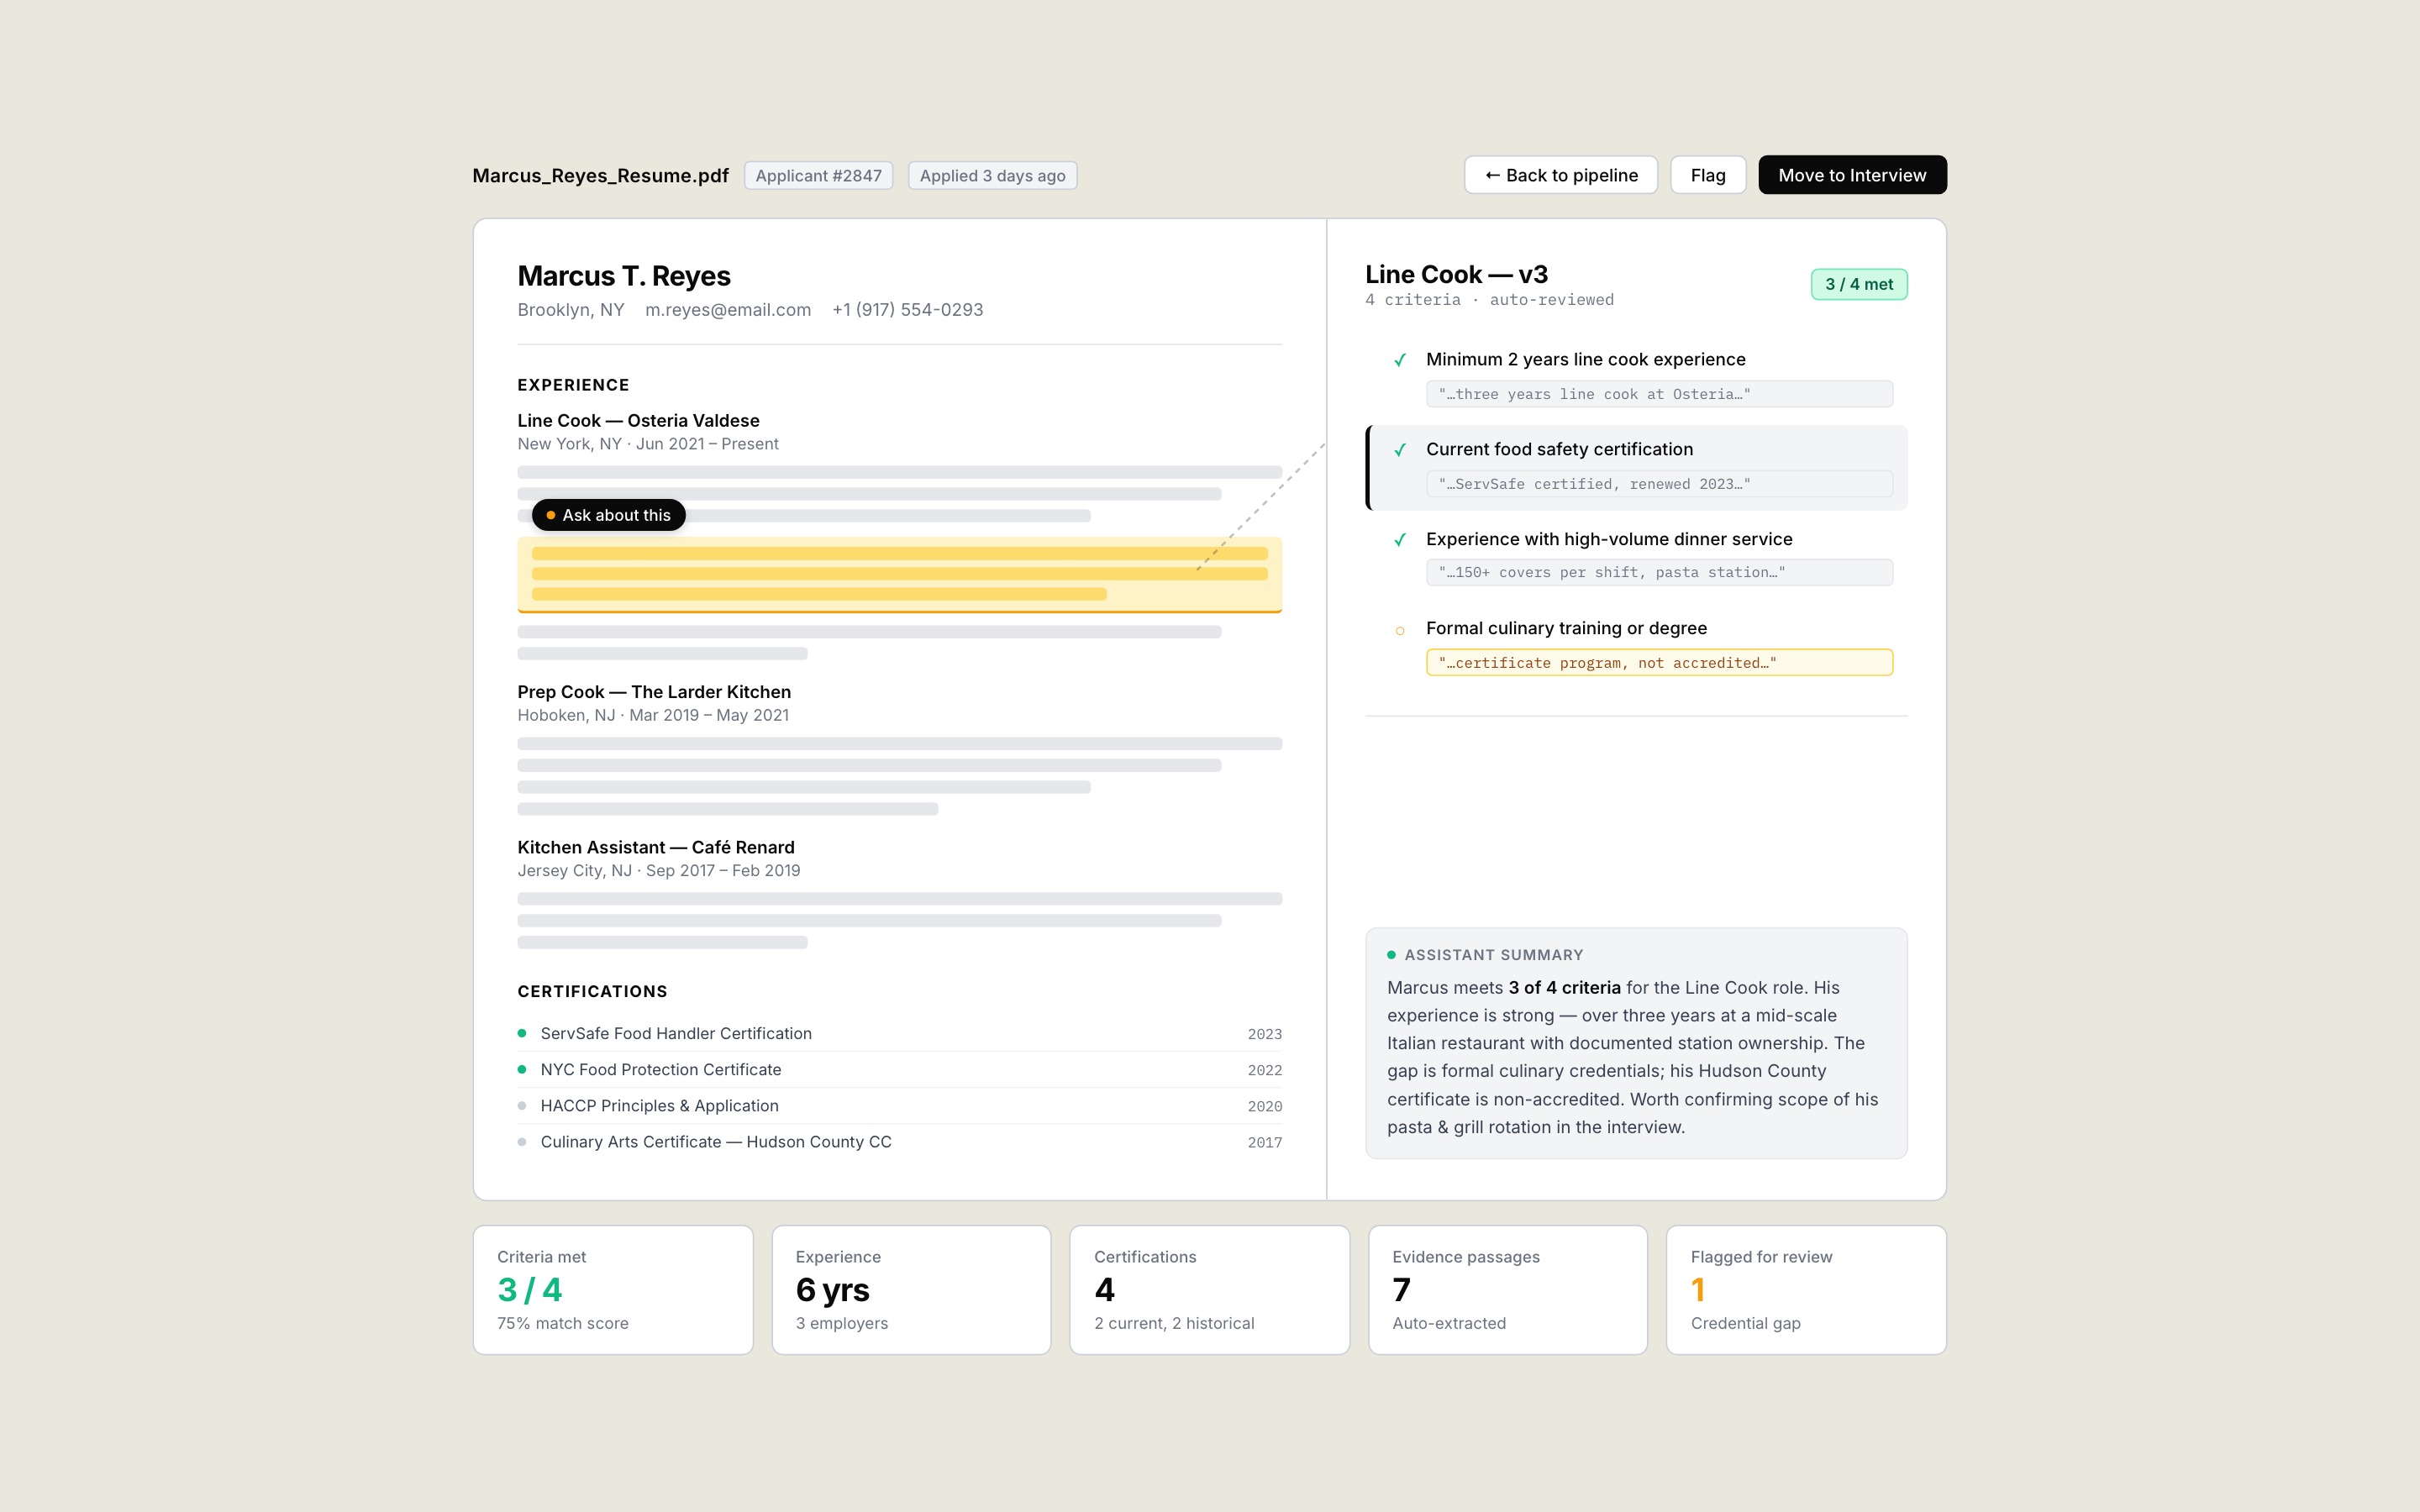2420x1512 pixels.
Task: Click gray dot beside HACCP Principles
Action: click(522, 1105)
